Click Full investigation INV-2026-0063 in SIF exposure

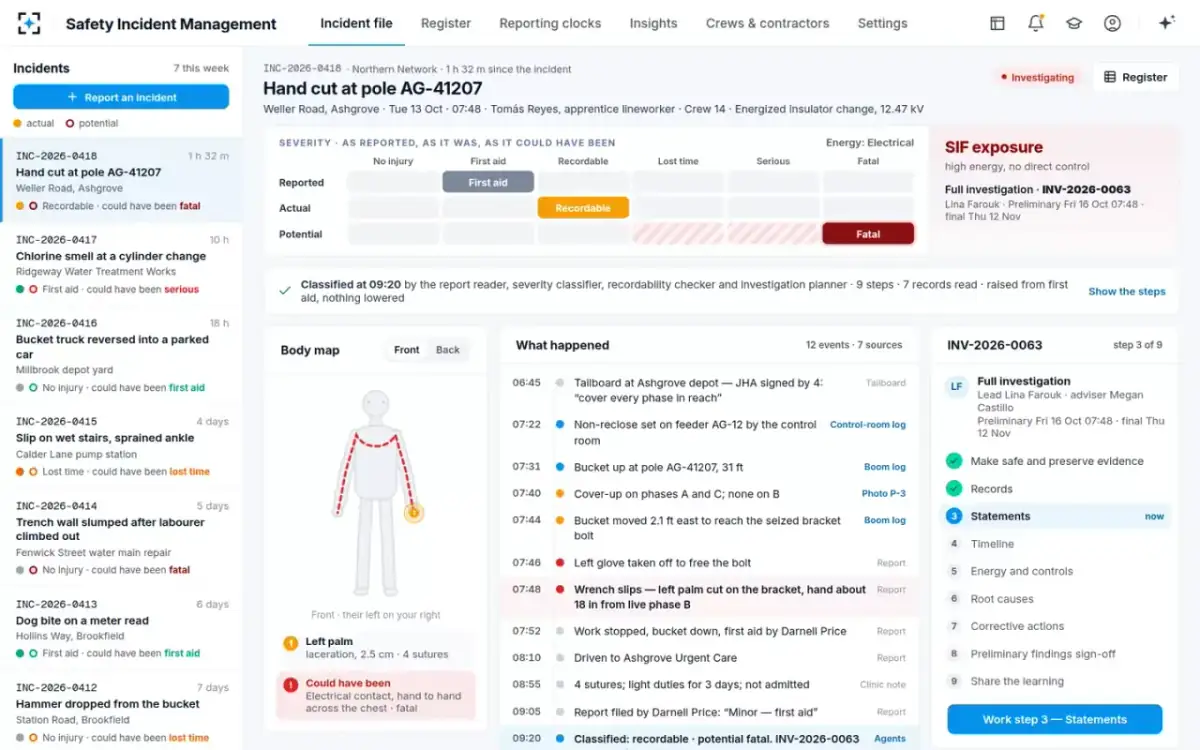1038,189
